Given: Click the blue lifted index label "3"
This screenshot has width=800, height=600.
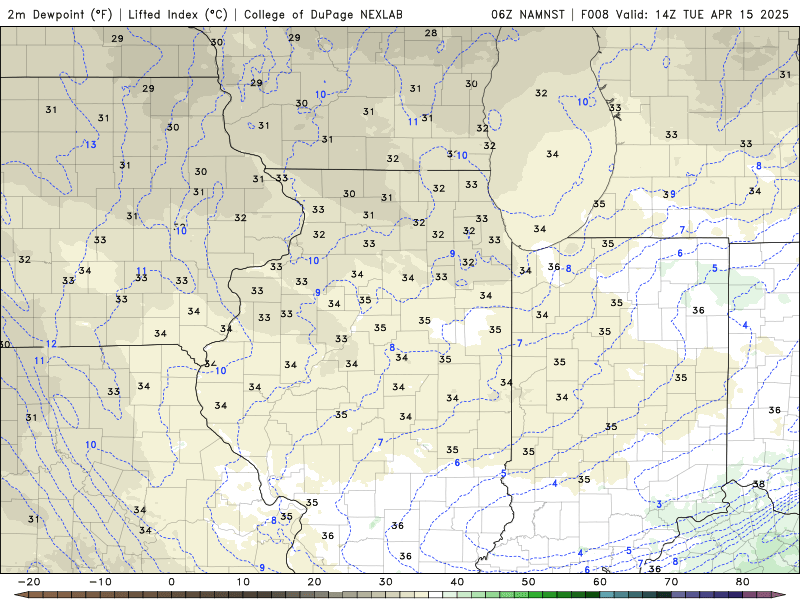Looking at the screenshot, I should pos(659,505).
